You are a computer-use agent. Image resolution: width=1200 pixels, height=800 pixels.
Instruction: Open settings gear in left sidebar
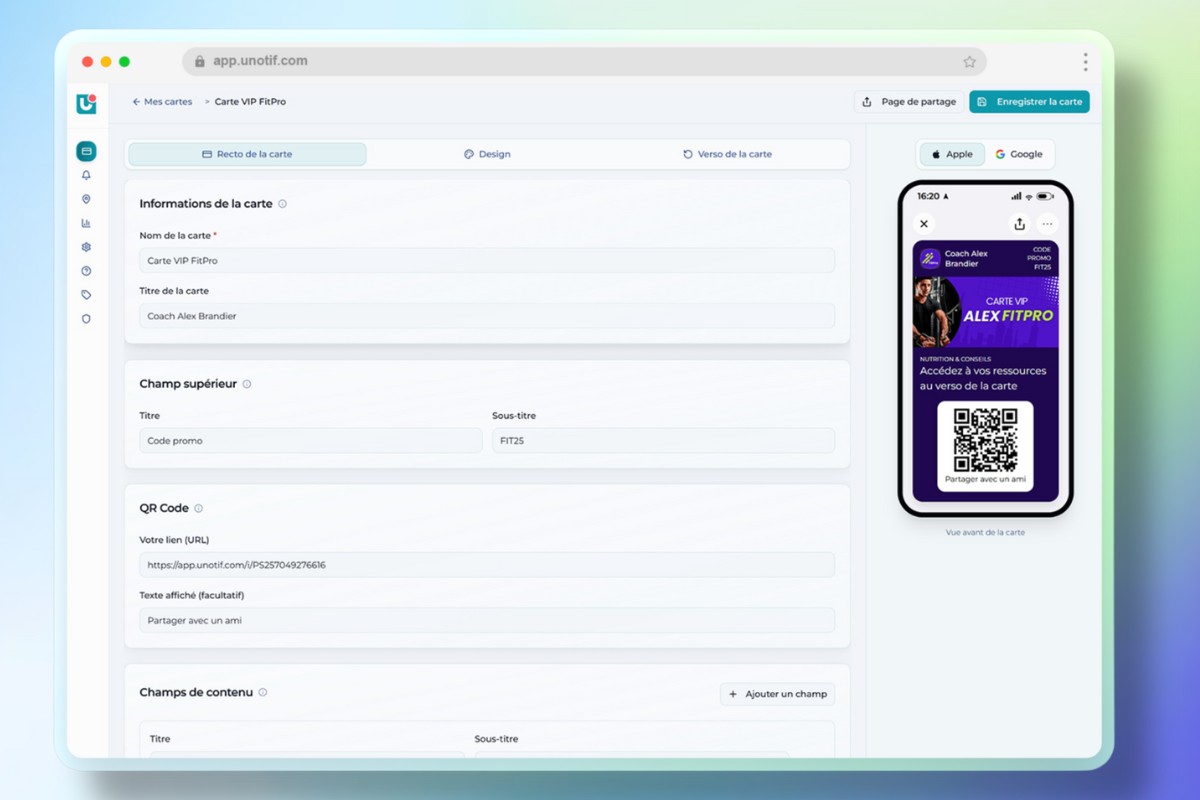pos(86,247)
